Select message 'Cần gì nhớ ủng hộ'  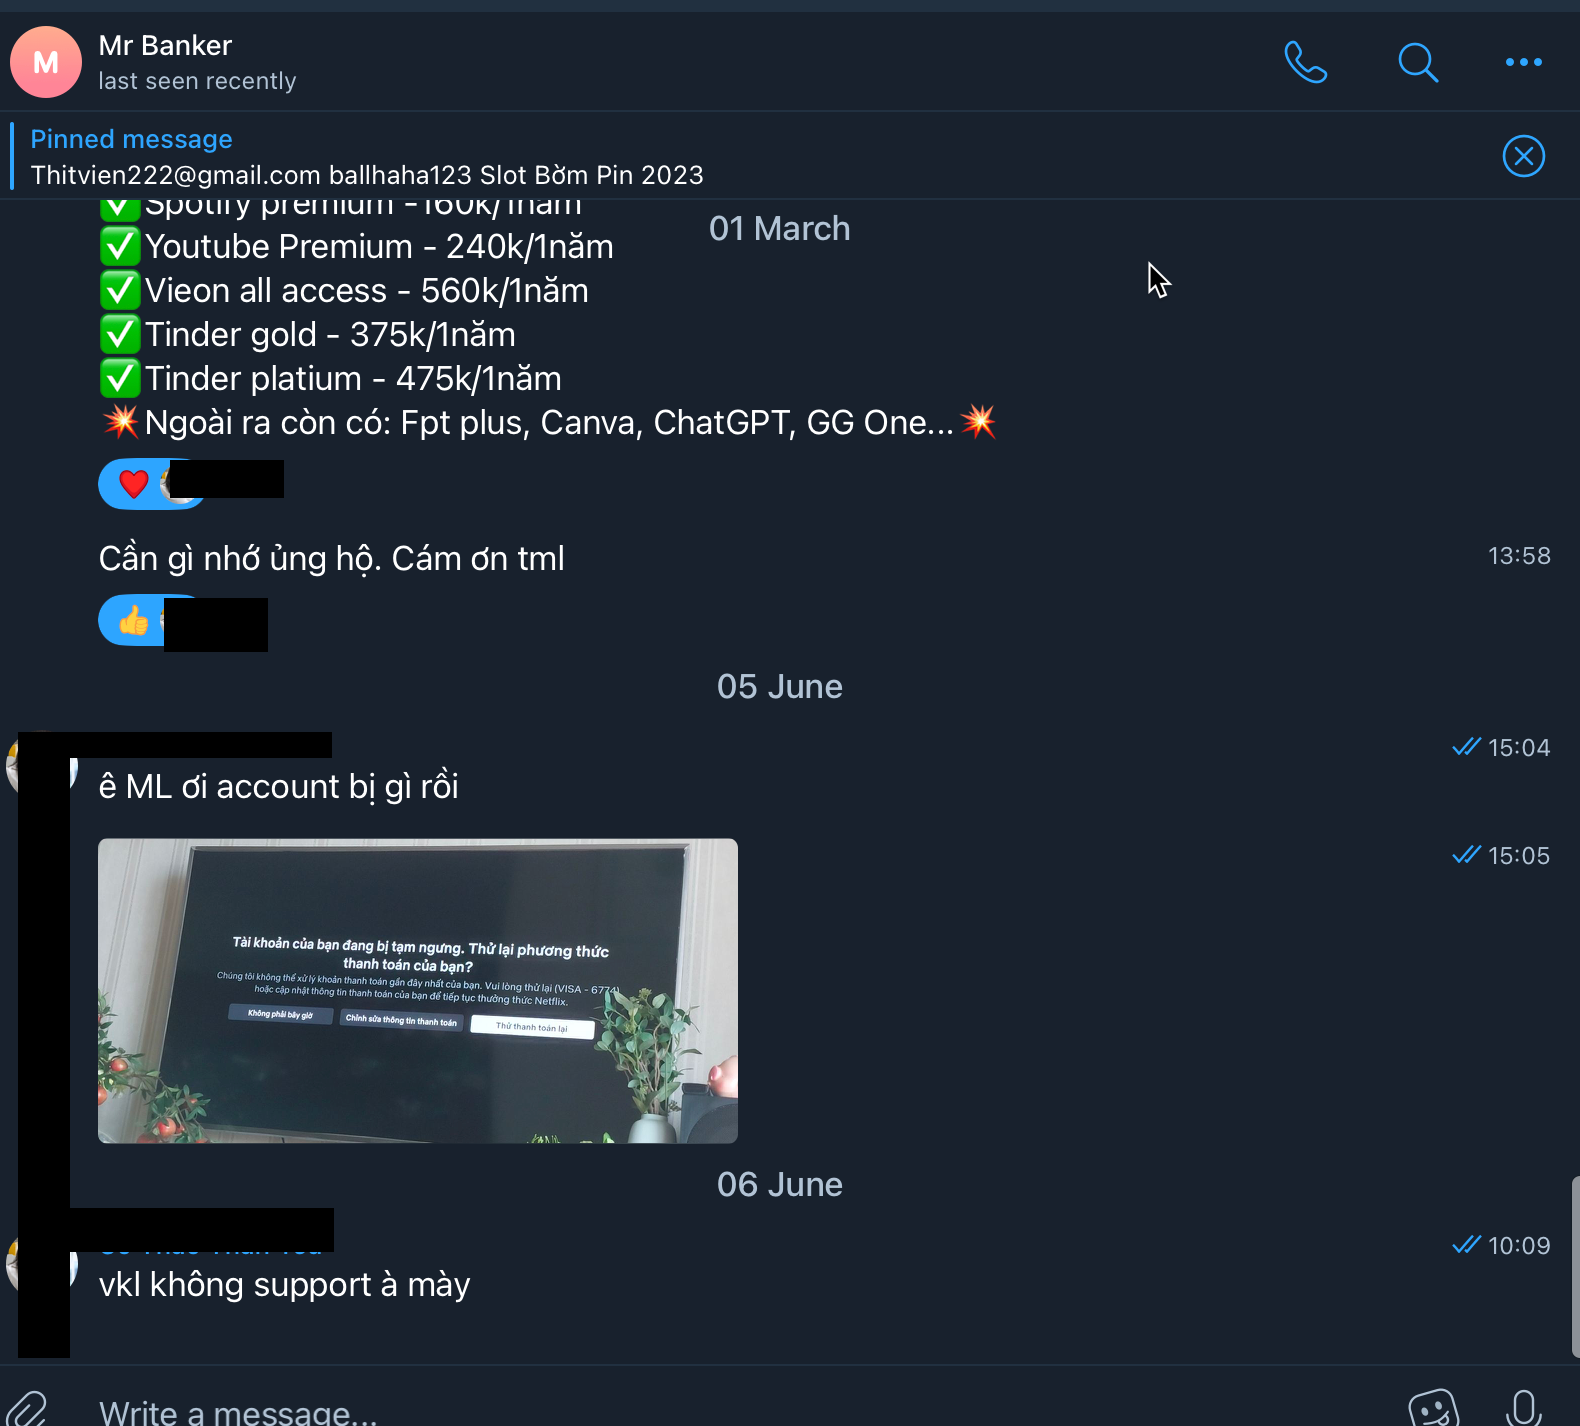pyautogui.click(x=331, y=559)
